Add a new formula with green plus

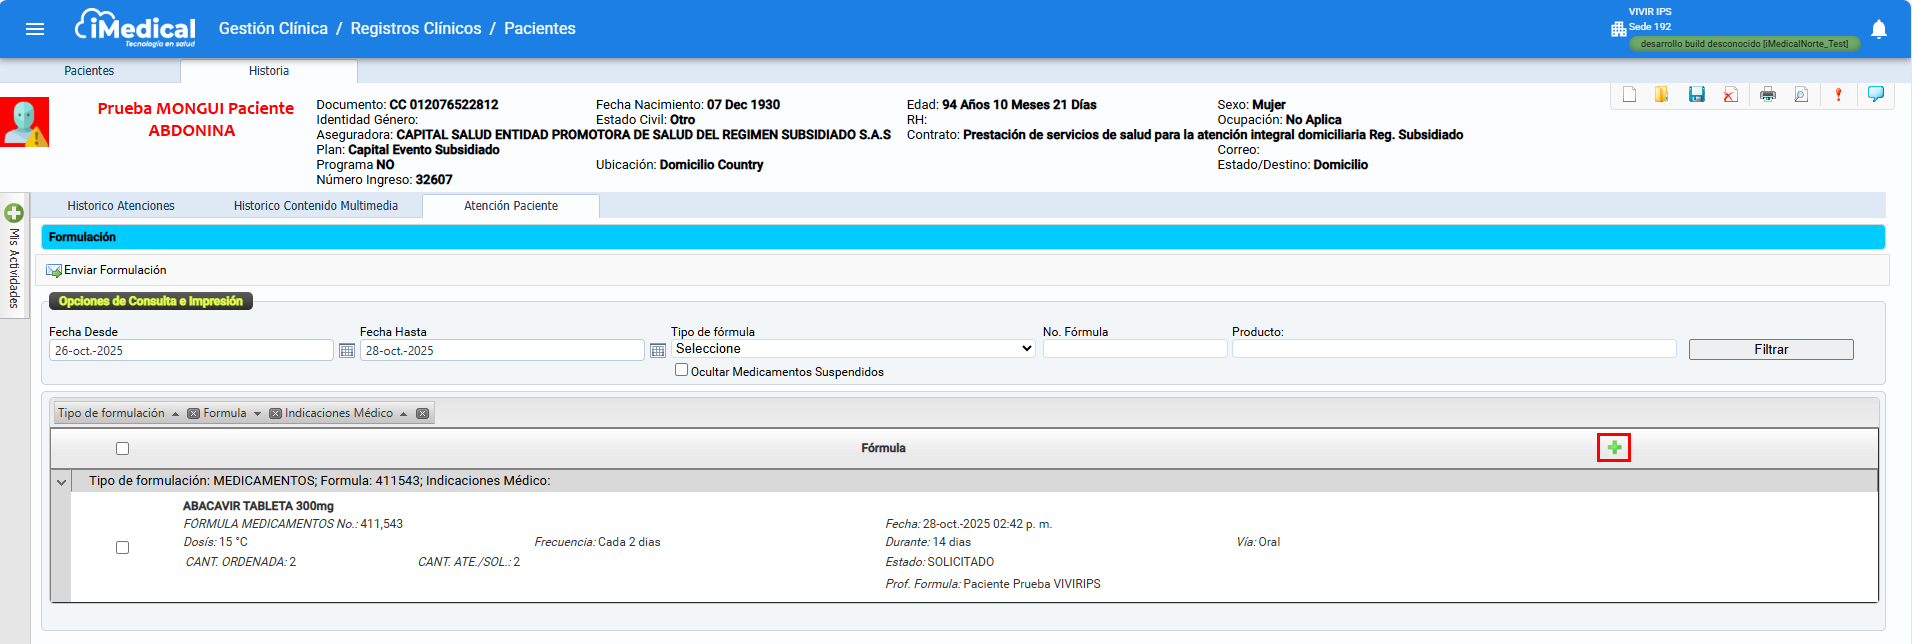(x=1614, y=448)
